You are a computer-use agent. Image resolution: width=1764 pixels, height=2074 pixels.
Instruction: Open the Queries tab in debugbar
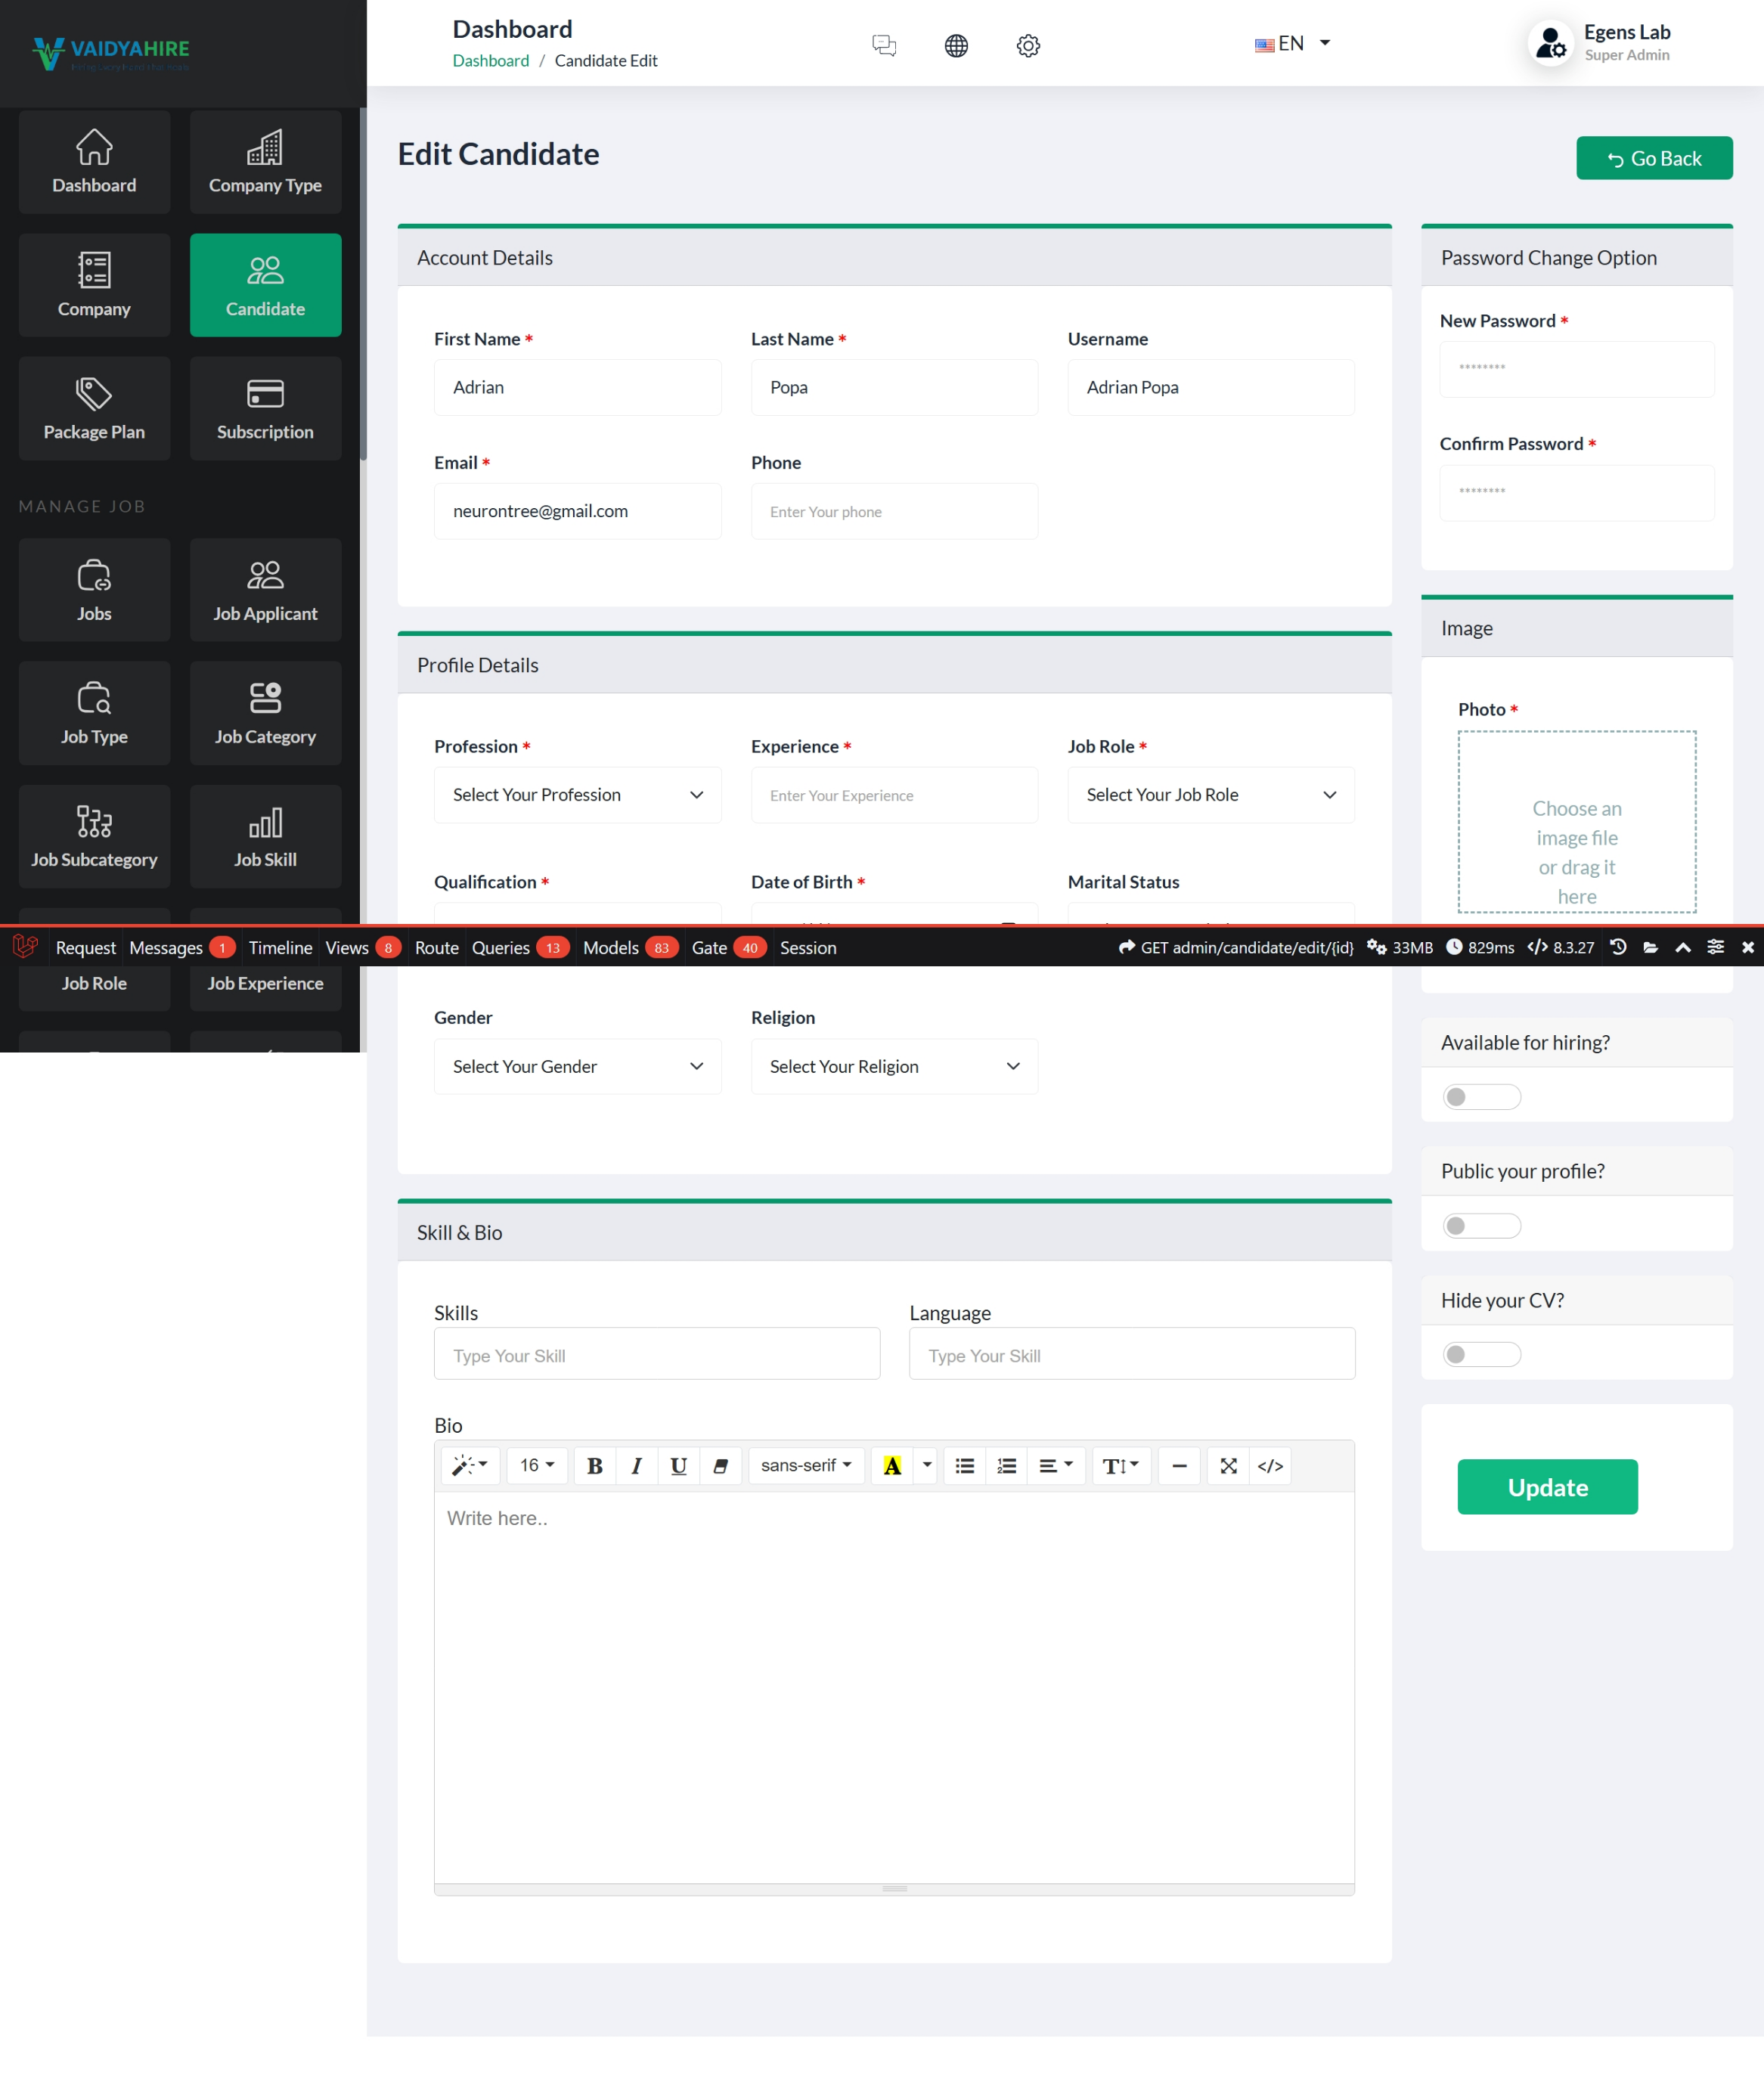click(x=501, y=947)
